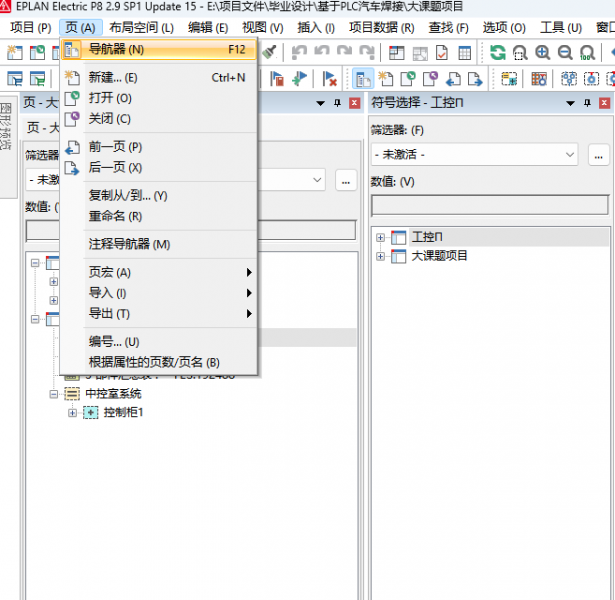
Task: Open the 编辑 (E) menu
Action: coord(207,27)
